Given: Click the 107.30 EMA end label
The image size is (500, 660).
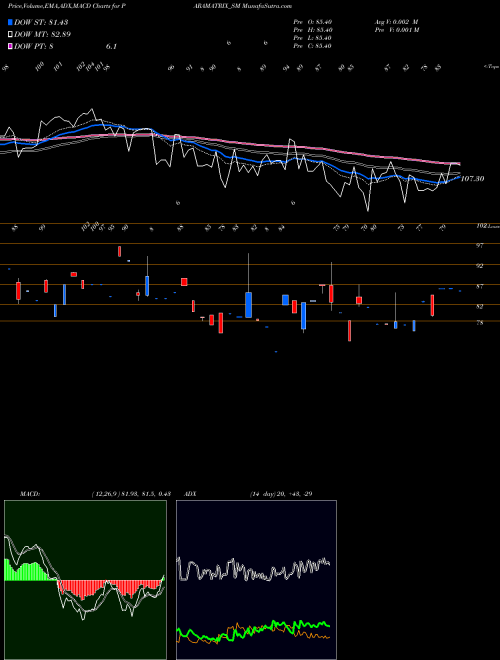Looking at the screenshot, I should (473, 179).
